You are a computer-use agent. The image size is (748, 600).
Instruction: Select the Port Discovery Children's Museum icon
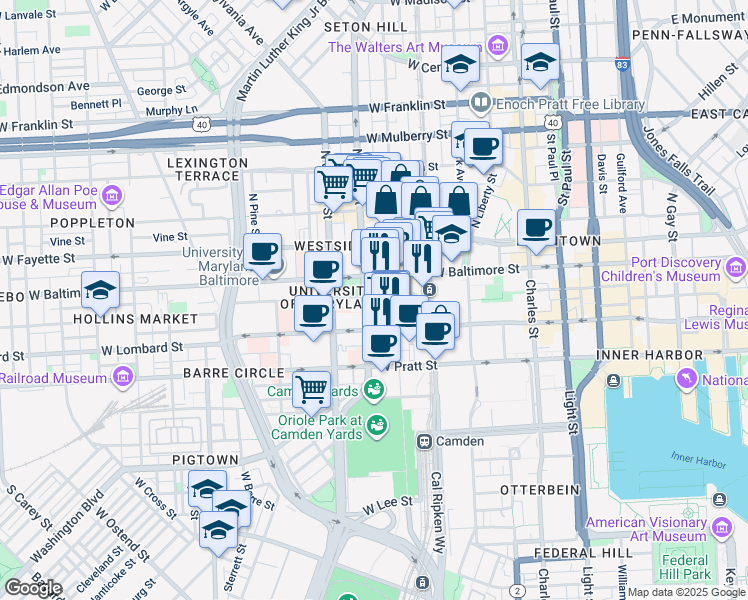coord(736,267)
